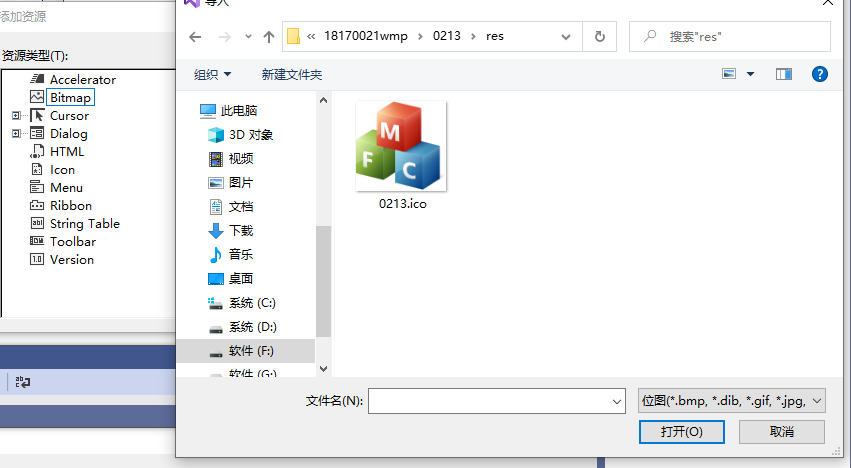The height and width of the screenshot is (468, 851).
Task: Open 下载 folder in navigation pane
Action: (231, 230)
